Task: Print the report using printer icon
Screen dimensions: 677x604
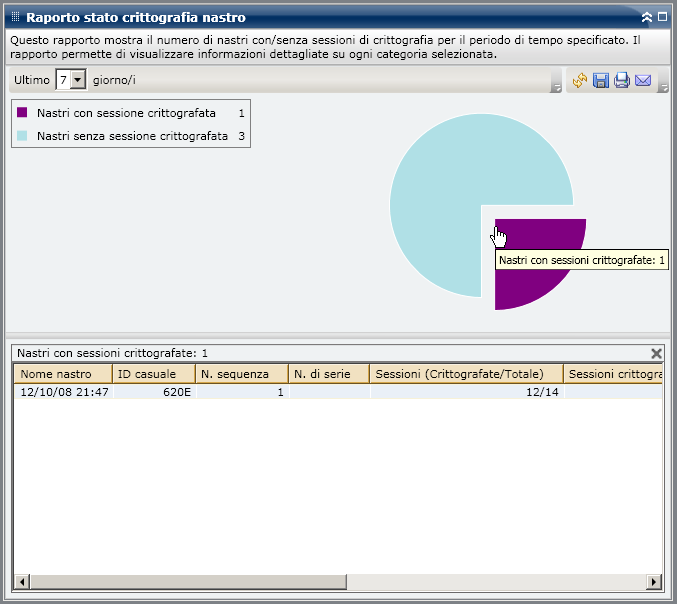Action: [622, 80]
